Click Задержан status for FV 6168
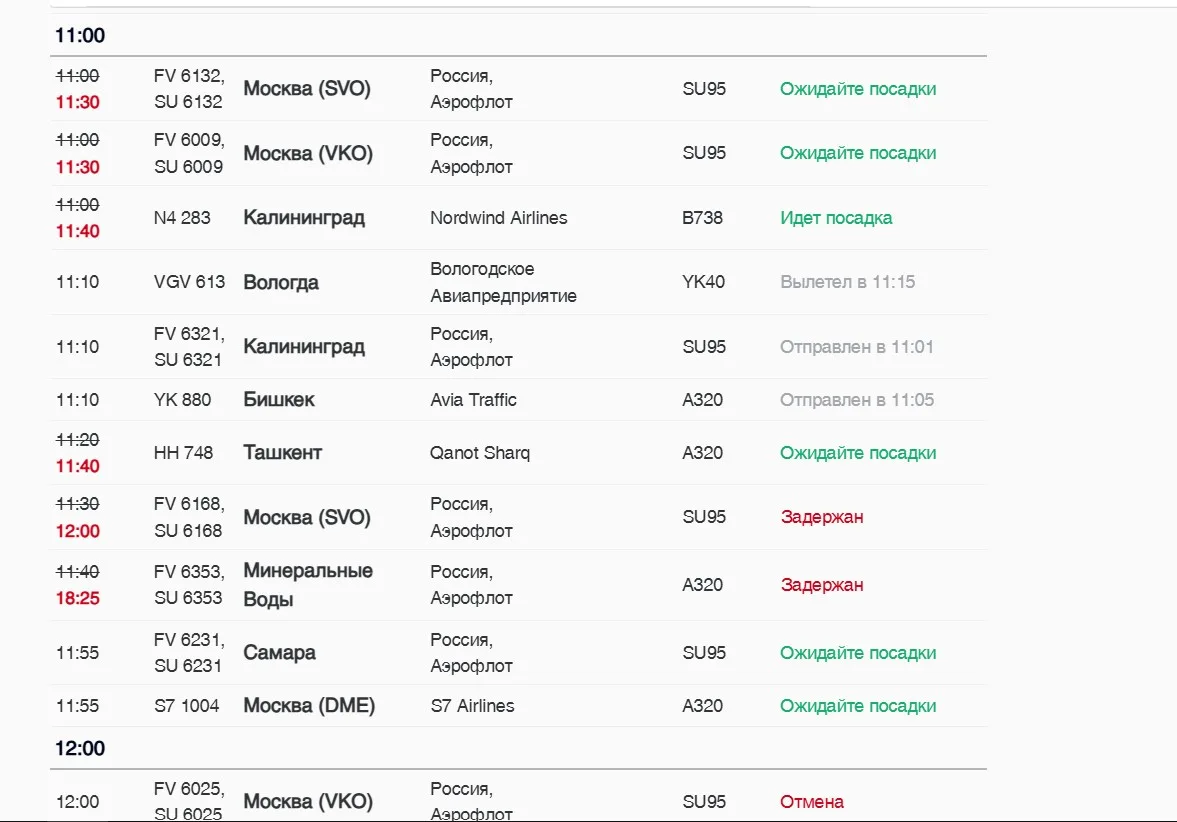The image size is (1177, 822). [822, 517]
